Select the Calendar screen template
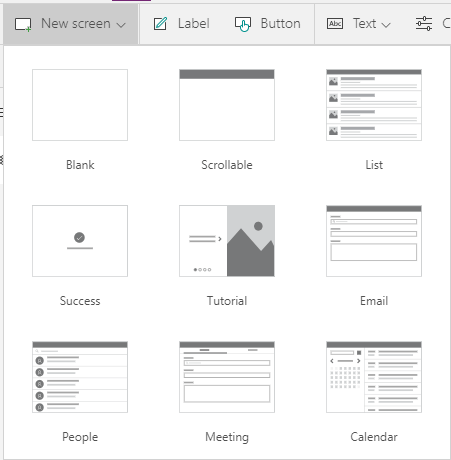Image resolution: width=451 pixels, height=460 pixels. (x=374, y=377)
